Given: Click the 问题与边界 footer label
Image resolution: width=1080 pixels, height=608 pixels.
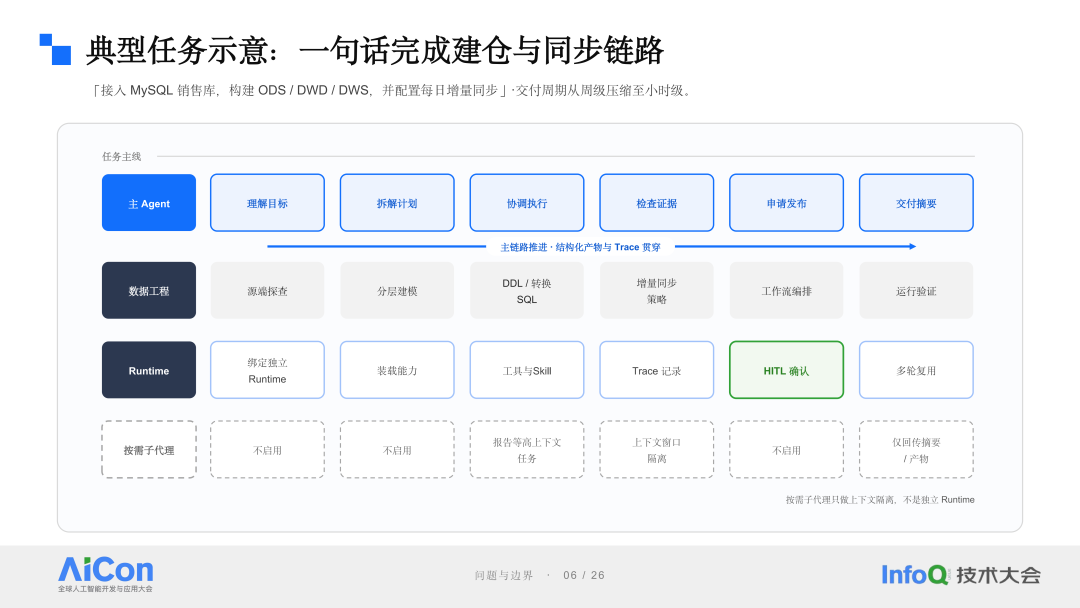Looking at the screenshot, I should [x=503, y=575].
